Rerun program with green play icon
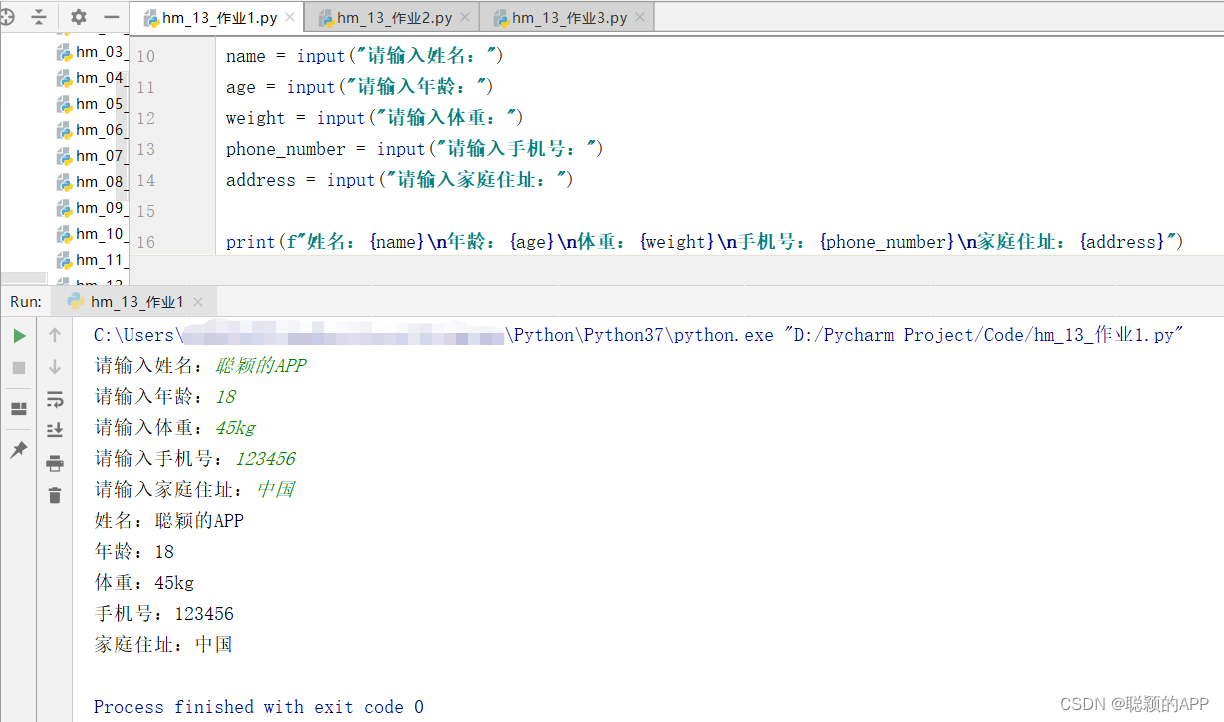This screenshot has height=722, width=1224. (x=19, y=337)
